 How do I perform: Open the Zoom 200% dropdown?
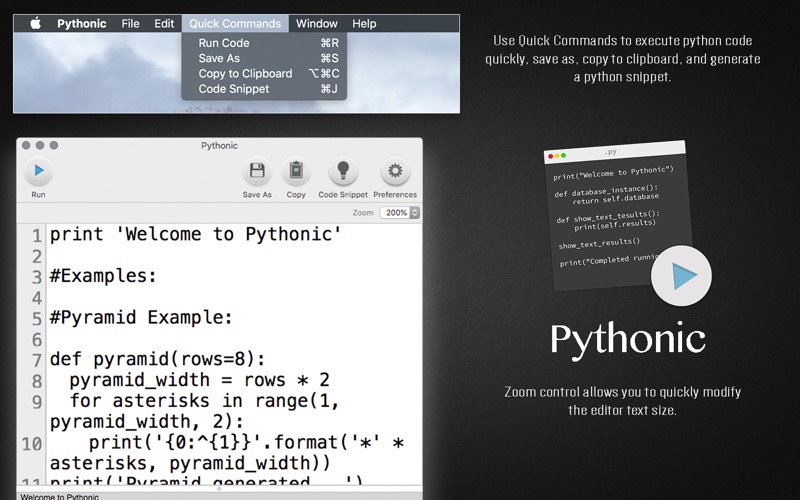(x=399, y=213)
